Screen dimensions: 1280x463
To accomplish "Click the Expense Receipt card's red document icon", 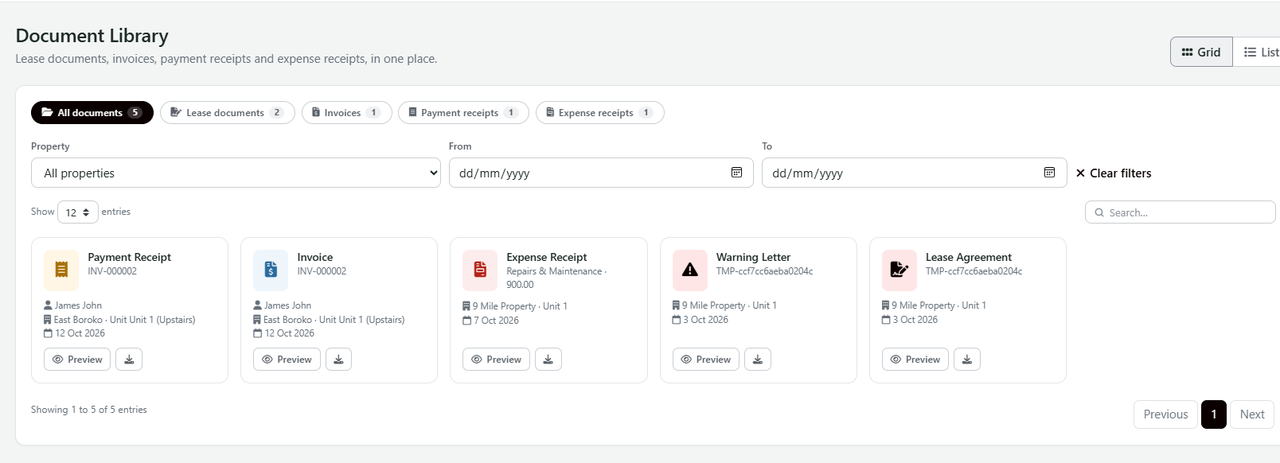I will point(481,270).
